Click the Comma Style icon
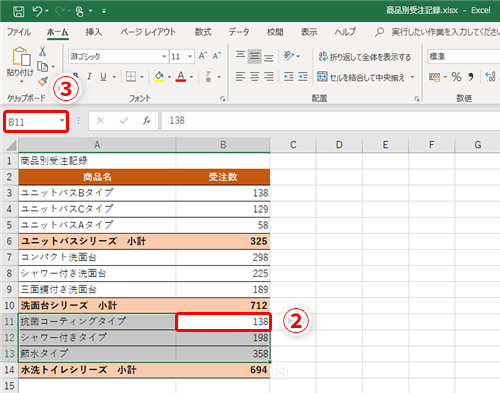500x393 pixels. point(471,77)
